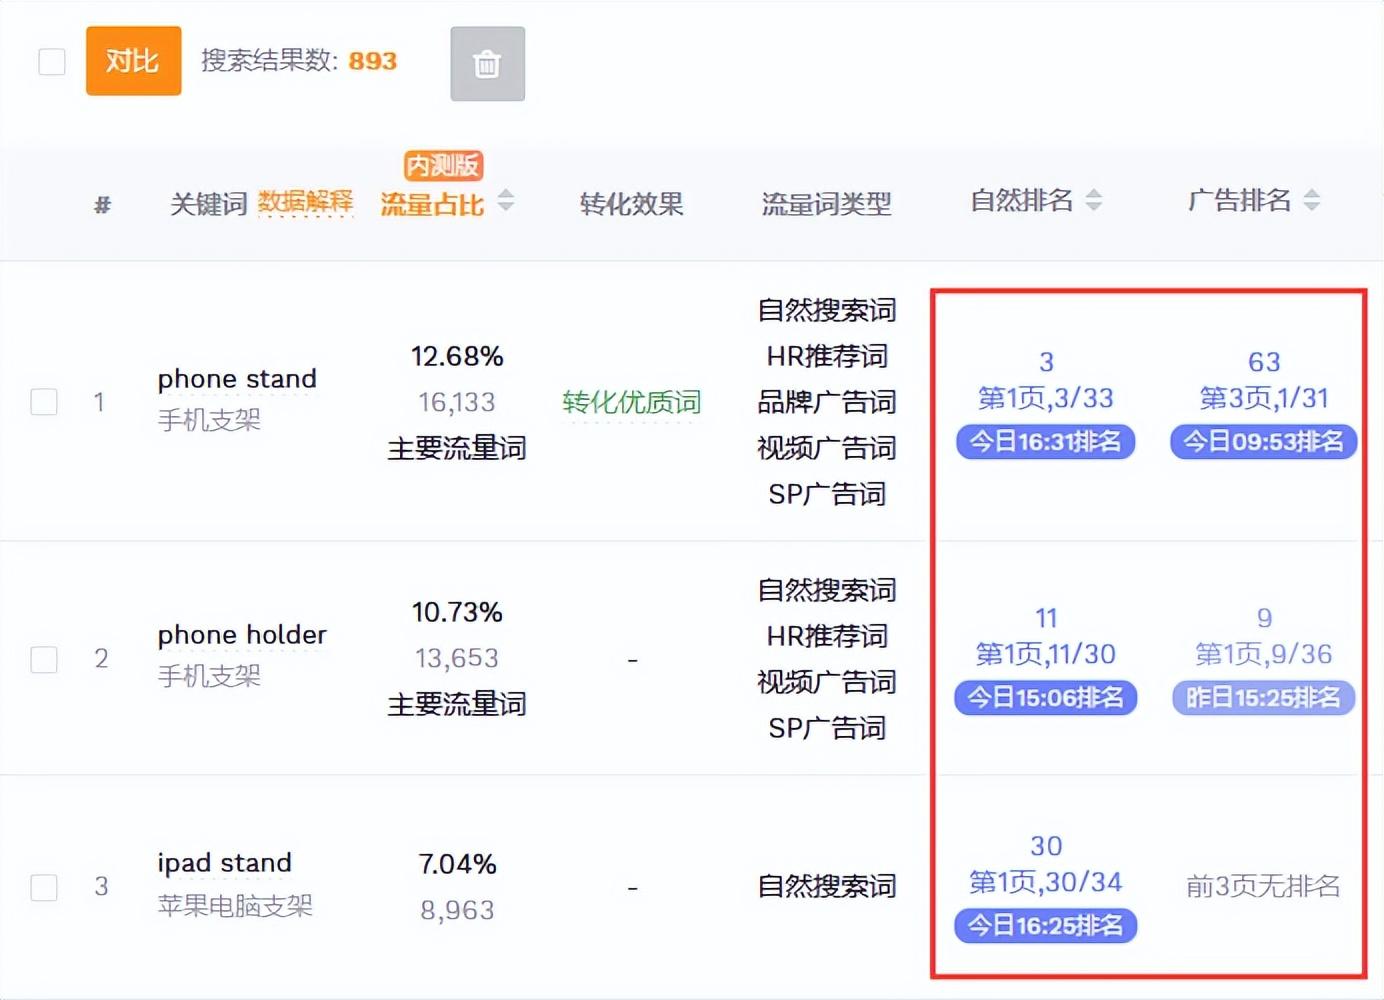1384x1000 pixels.
Task: Open the ipad stand keyword
Action: pos(225,863)
